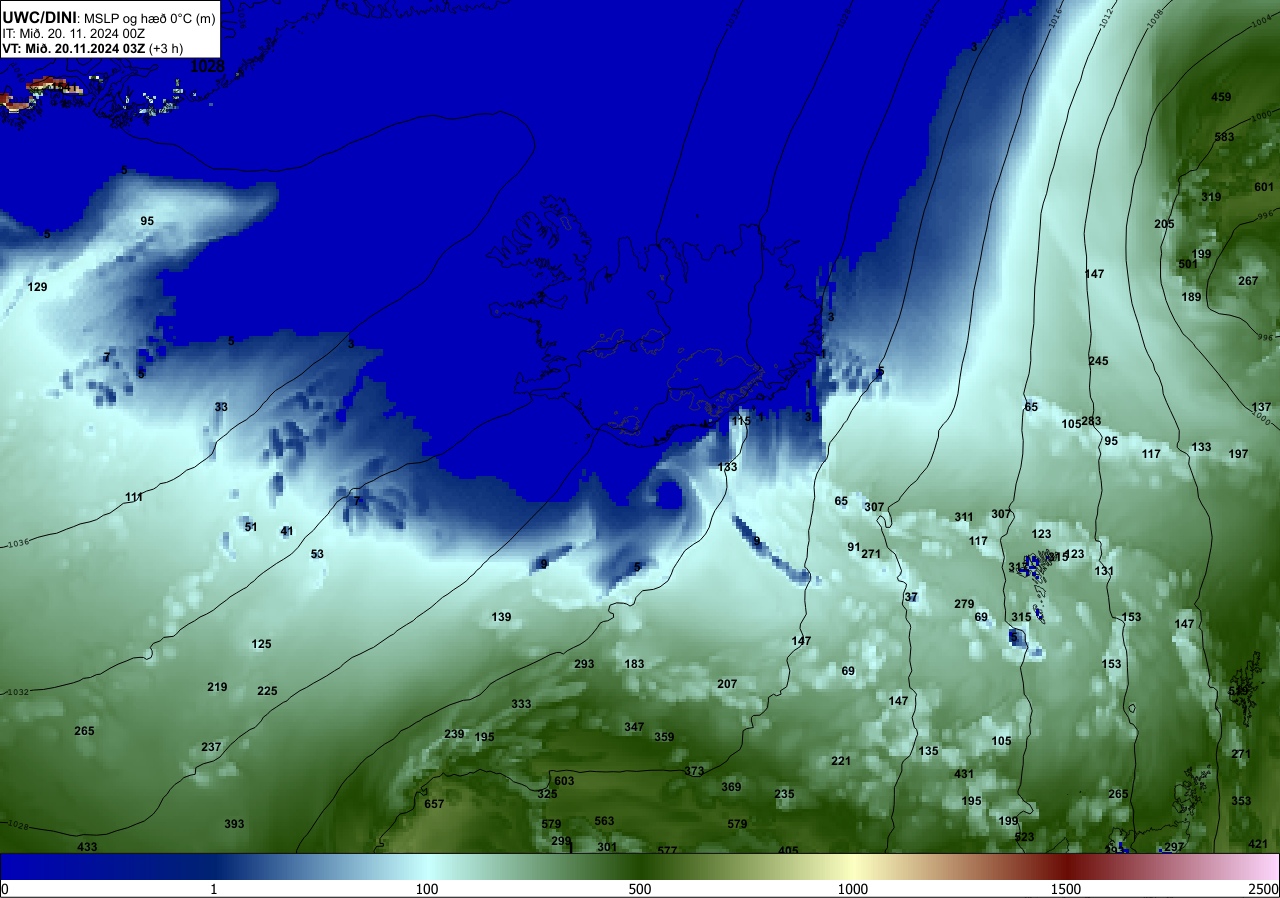Click the 603 height value on the map
This screenshot has width=1280, height=898.
tap(564, 781)
